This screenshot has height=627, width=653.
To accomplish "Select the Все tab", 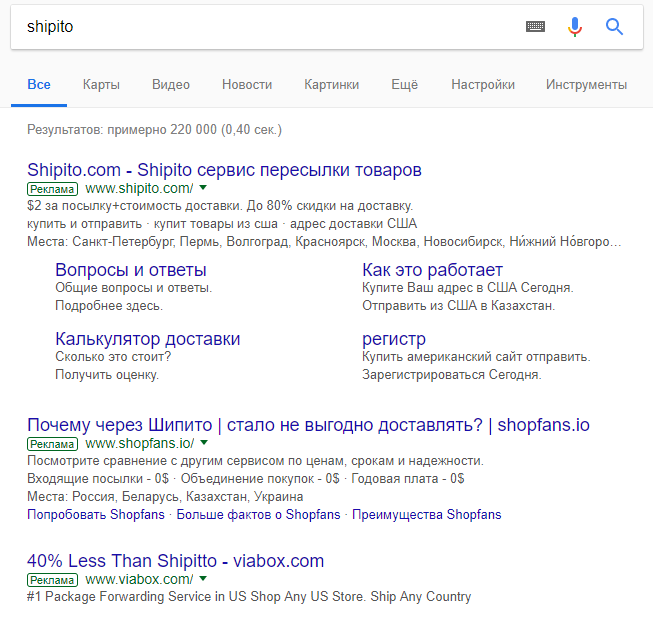I will click(39, 85).
